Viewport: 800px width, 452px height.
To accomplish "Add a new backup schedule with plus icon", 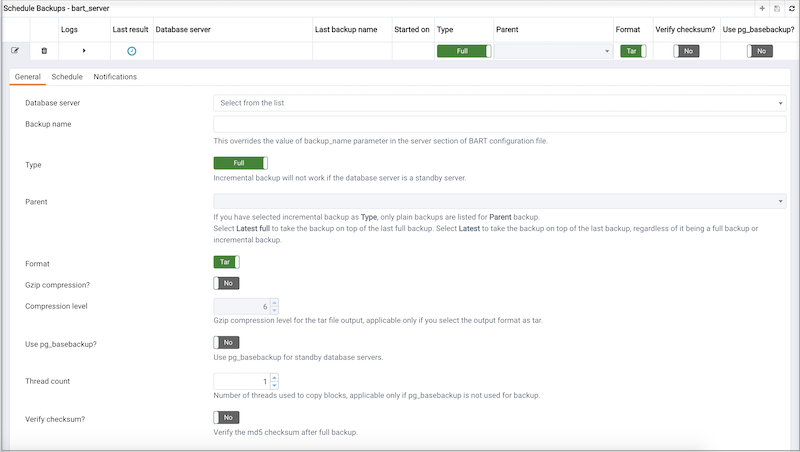I will [x=762, y=8].
